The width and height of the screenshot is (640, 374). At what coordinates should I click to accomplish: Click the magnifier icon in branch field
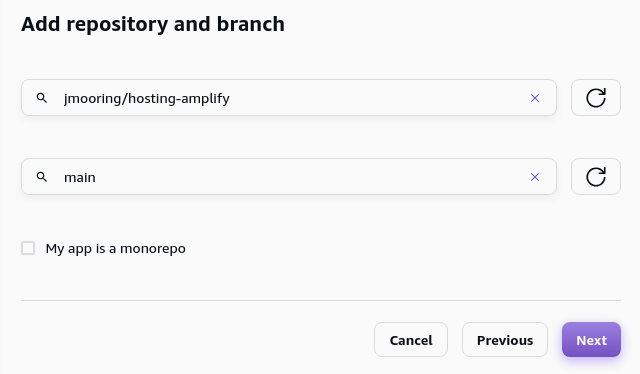click(42, 177)
